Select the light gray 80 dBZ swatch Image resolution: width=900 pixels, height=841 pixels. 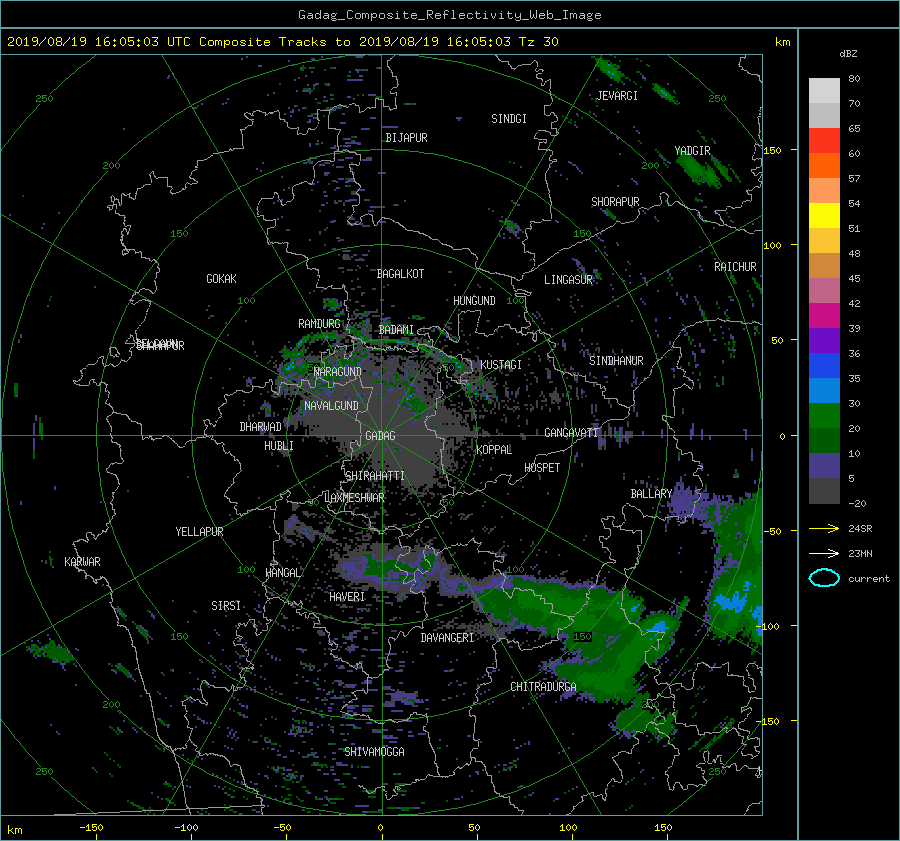click(824, 91)
